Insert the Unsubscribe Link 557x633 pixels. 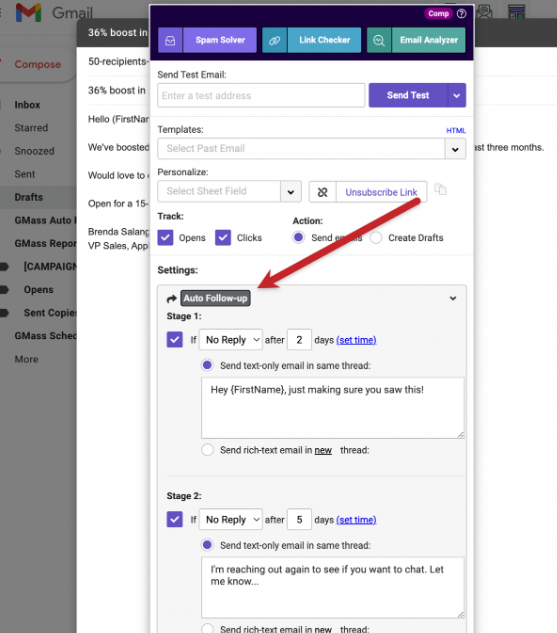[381, 192]
